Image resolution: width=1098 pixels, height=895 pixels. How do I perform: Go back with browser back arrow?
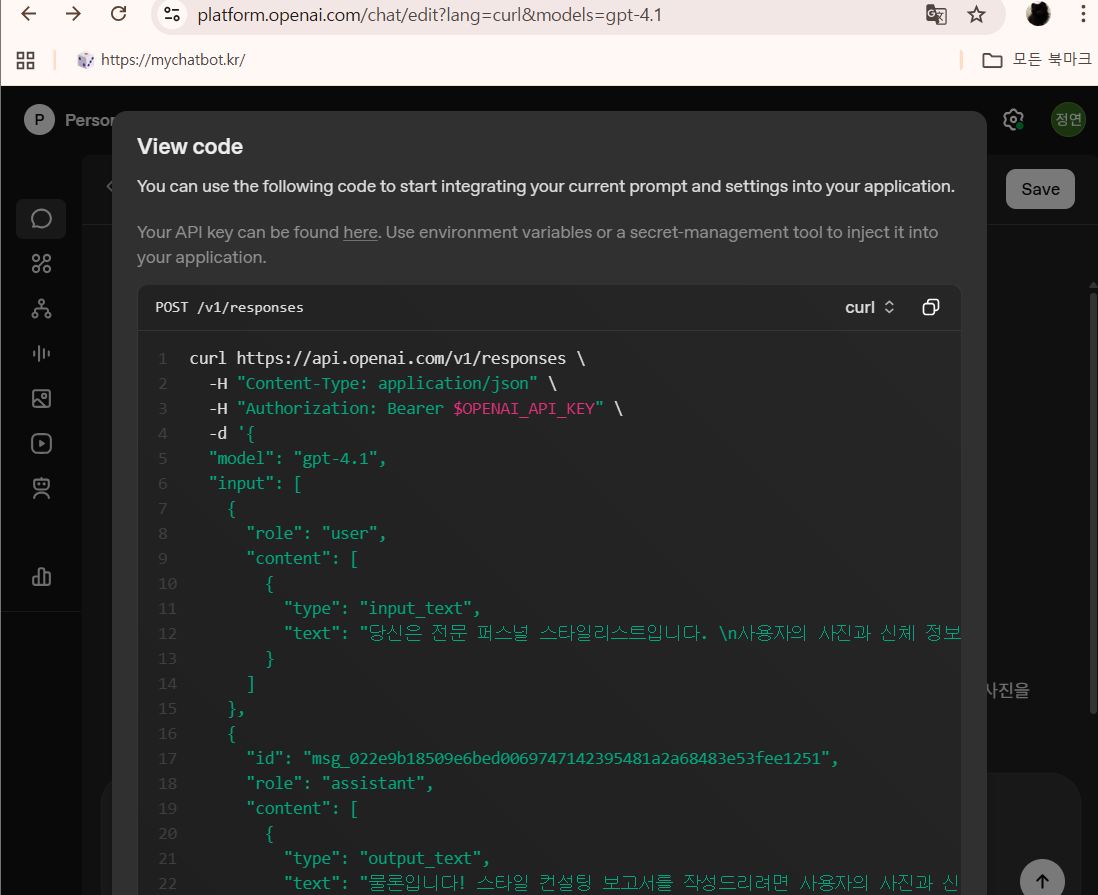29,14
